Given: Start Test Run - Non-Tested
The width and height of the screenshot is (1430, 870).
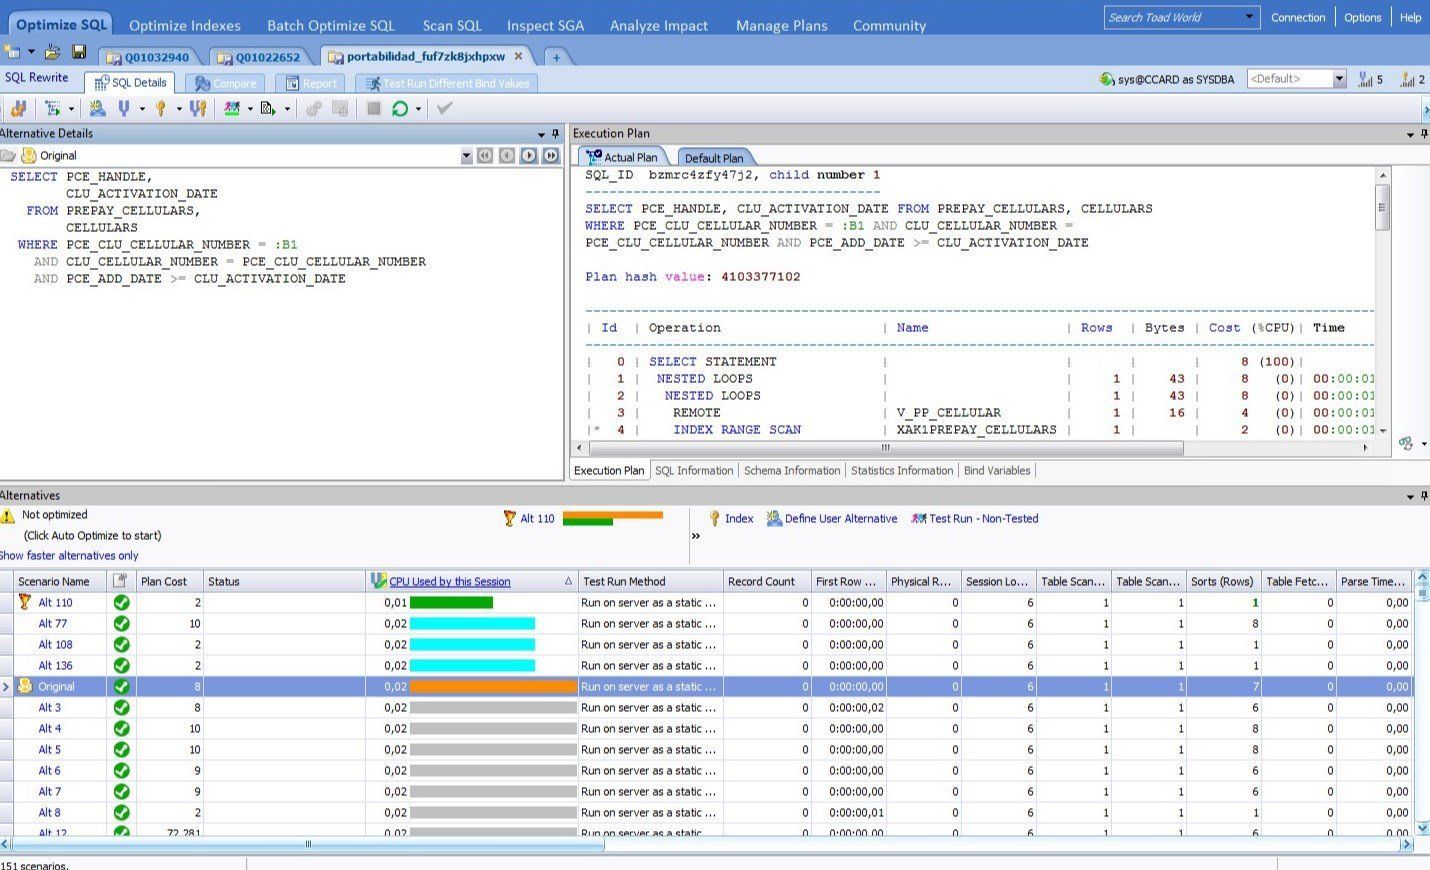Looking at the screenshot, I should [x=920, y=518].
